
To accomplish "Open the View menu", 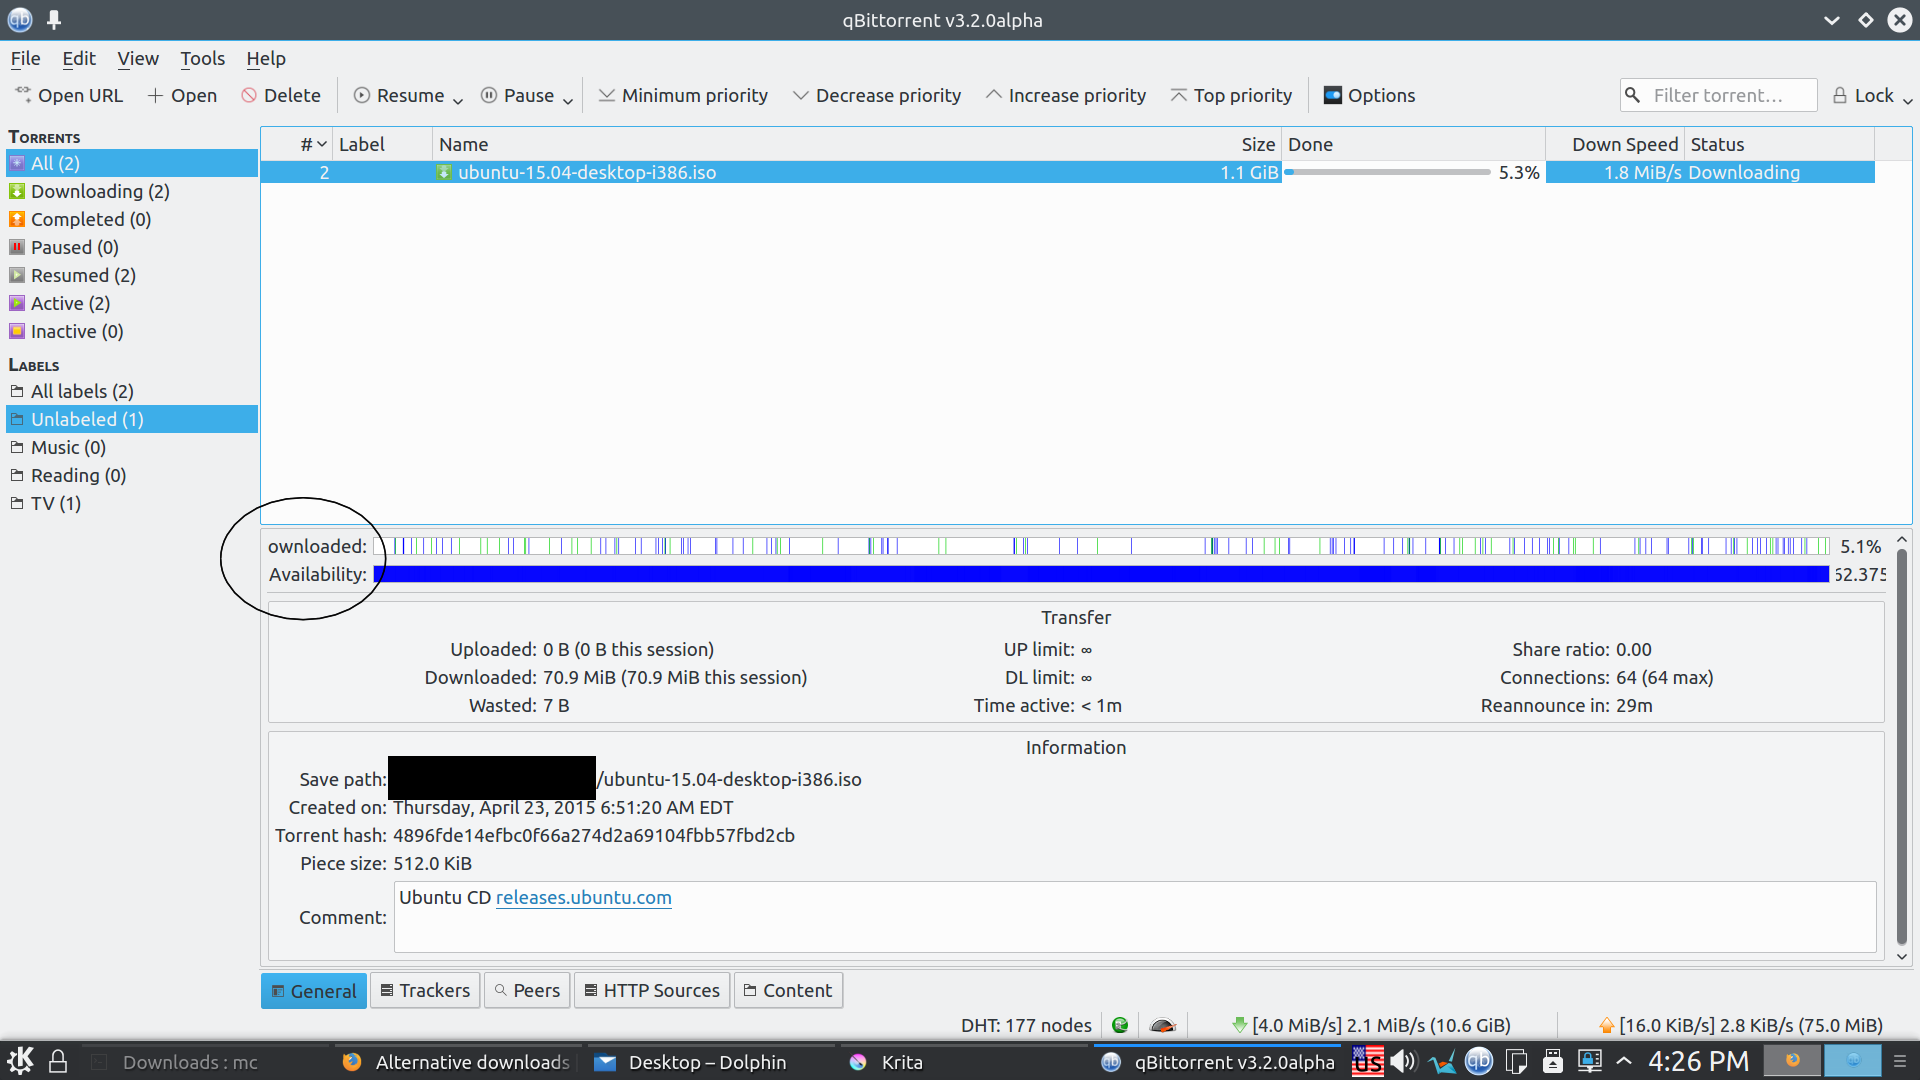I will (137, 58).
